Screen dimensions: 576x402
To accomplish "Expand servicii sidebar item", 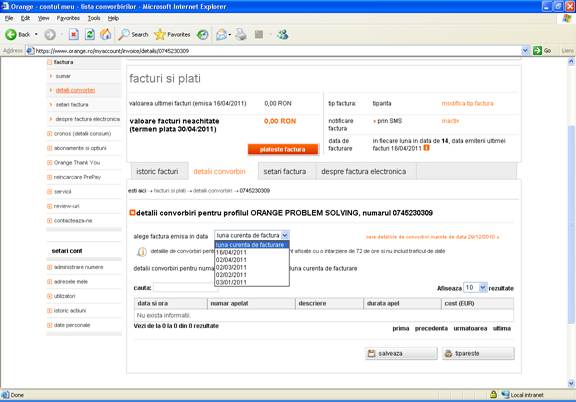I will [50, 191].
